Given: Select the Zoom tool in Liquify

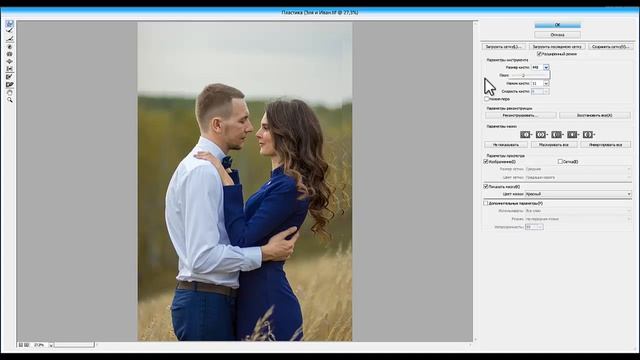Looking at the screenshot, I should click(x=9, y=100).
